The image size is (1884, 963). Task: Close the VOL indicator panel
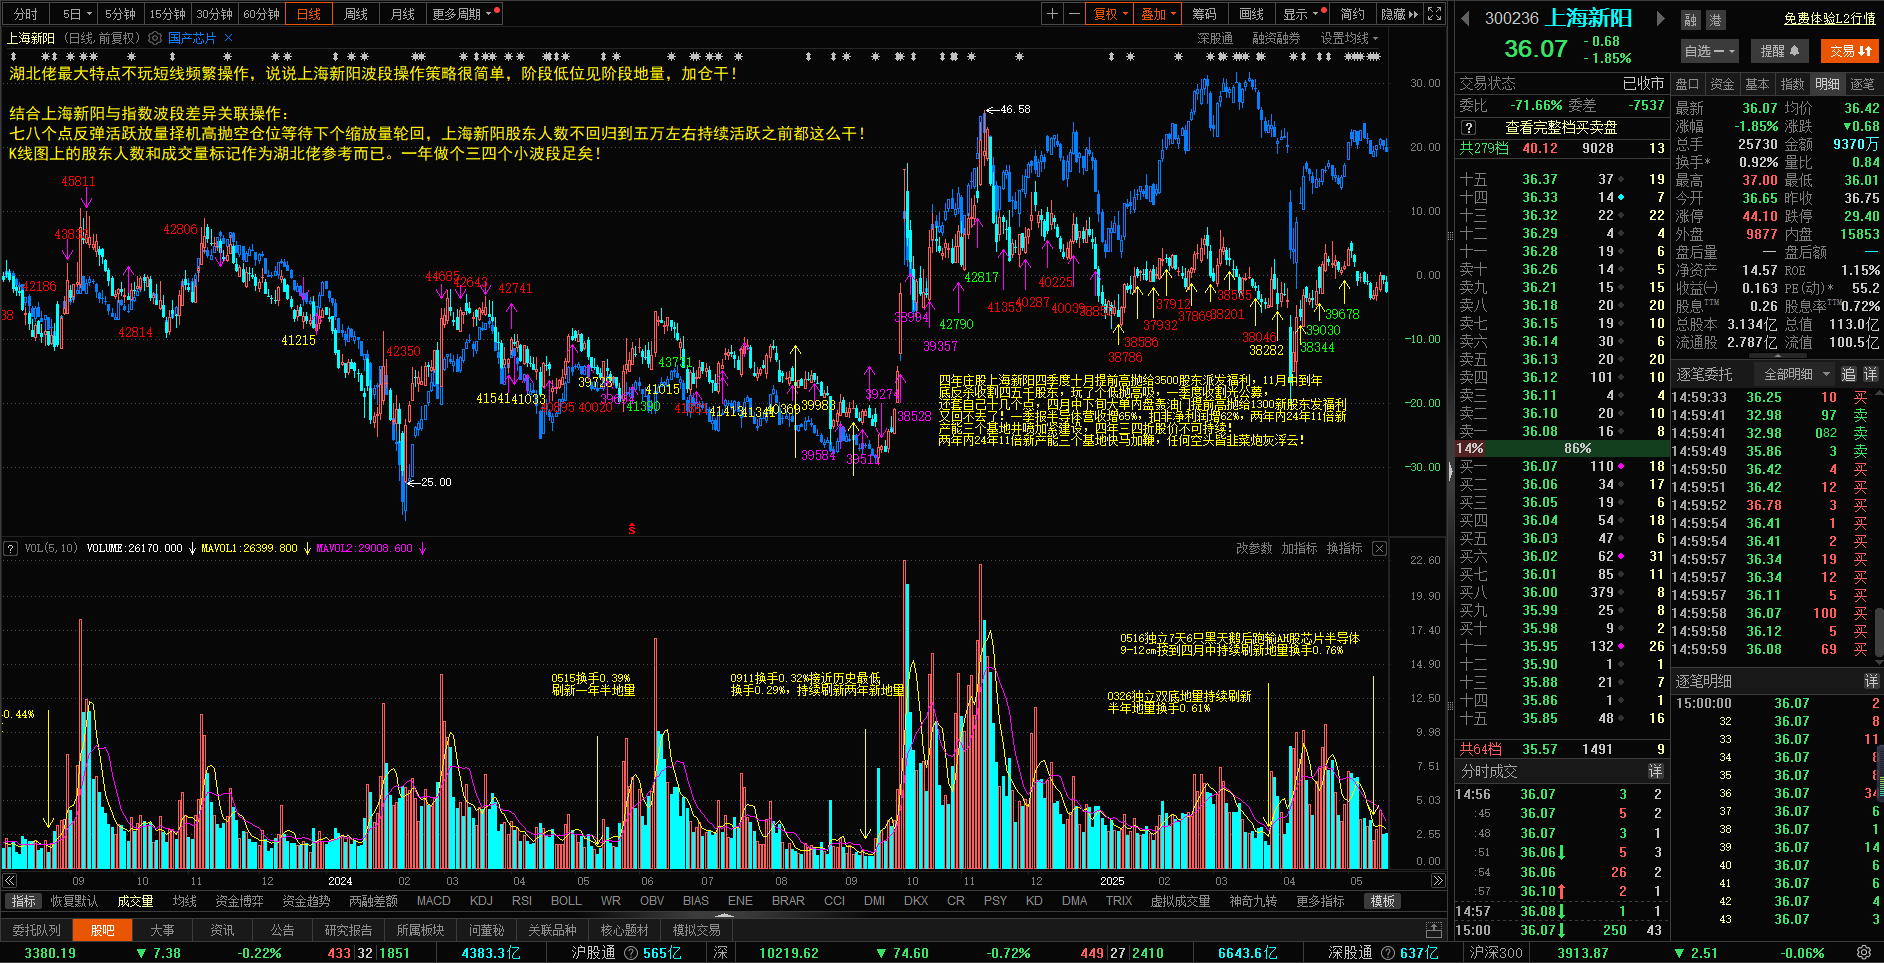[1380, 548]
